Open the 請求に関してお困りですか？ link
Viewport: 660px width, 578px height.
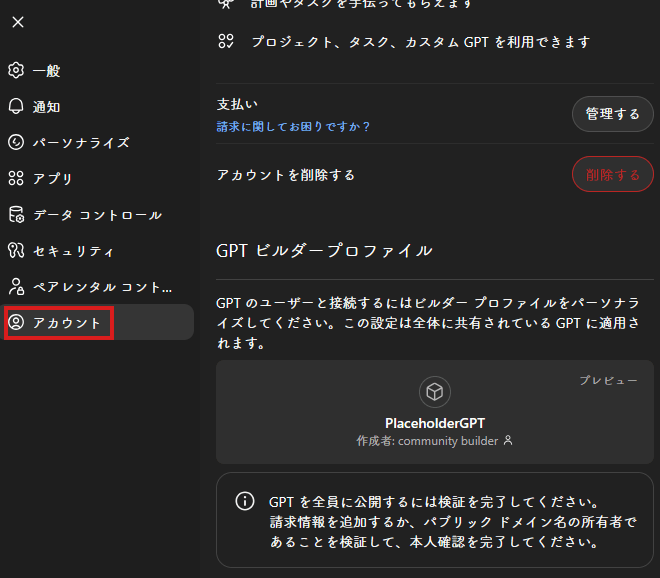point(294,127)
